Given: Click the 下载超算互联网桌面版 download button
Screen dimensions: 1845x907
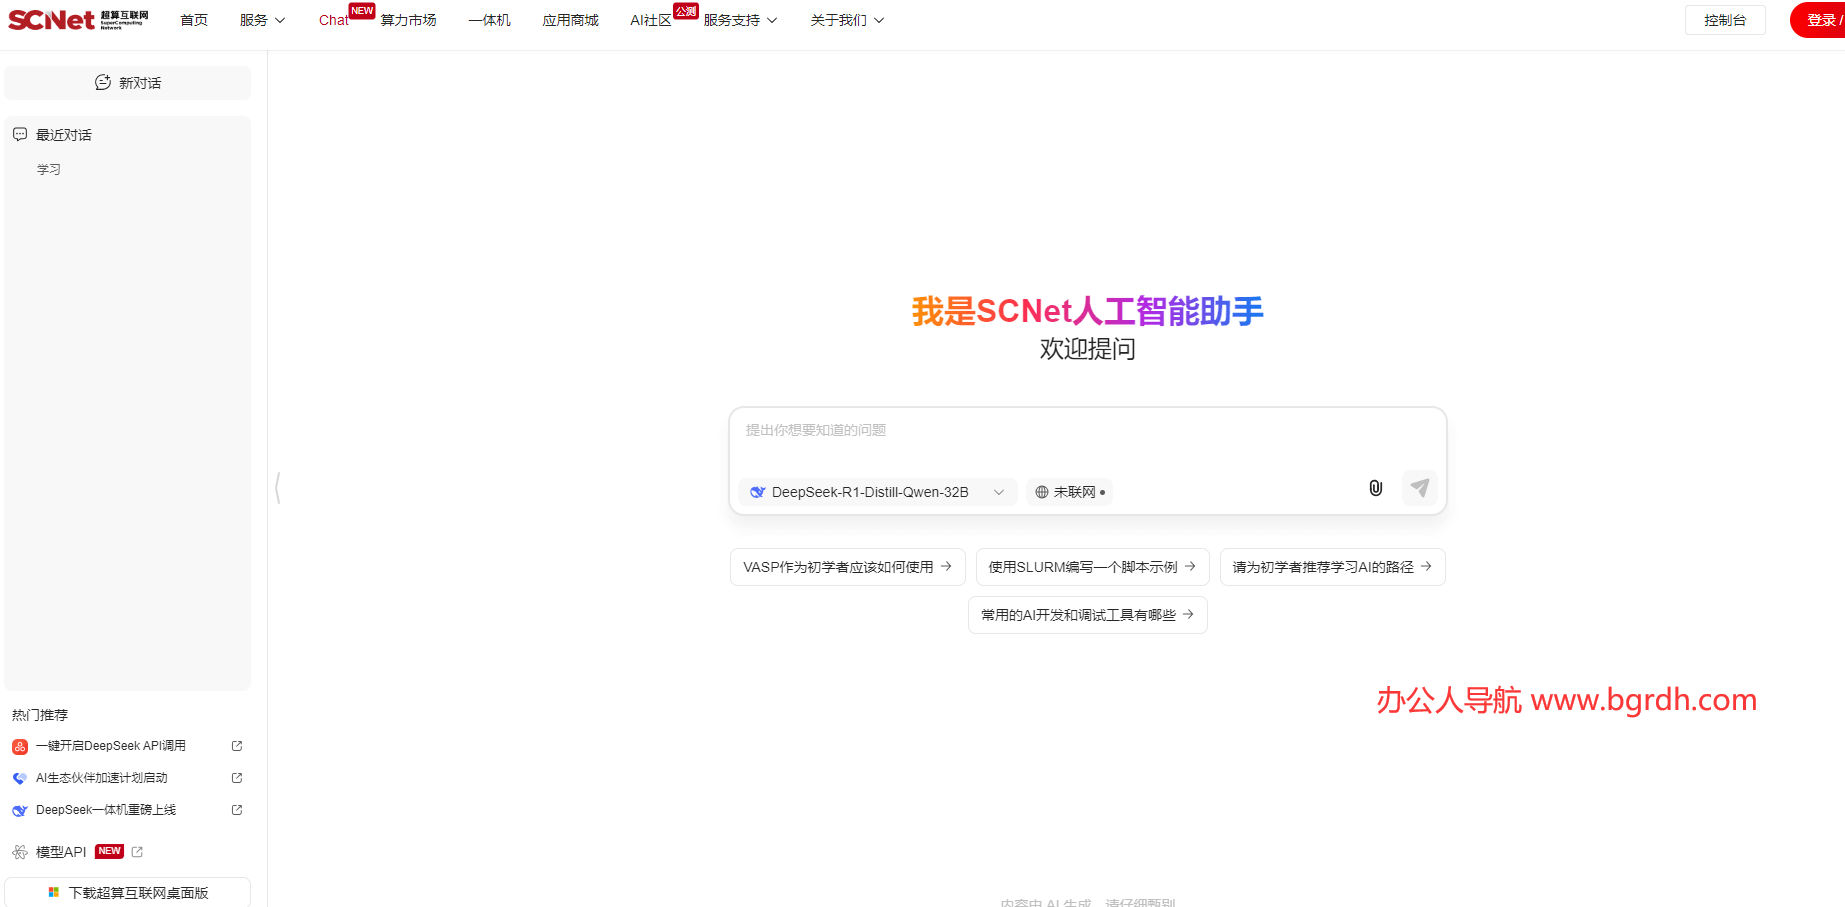Looking at the screenshot, I should coord(128,892).
